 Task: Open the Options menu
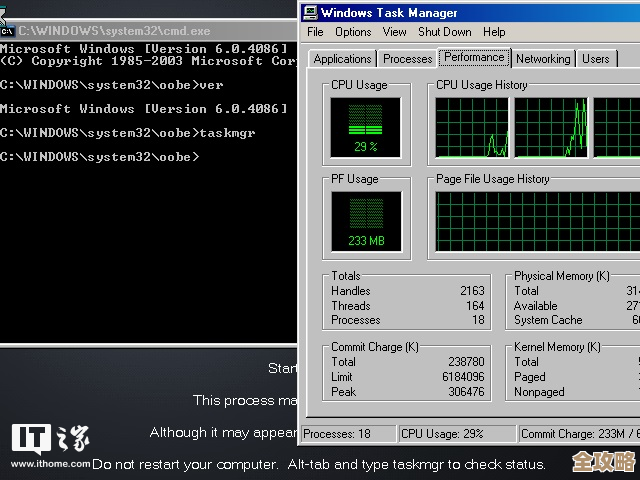(353, 32)
